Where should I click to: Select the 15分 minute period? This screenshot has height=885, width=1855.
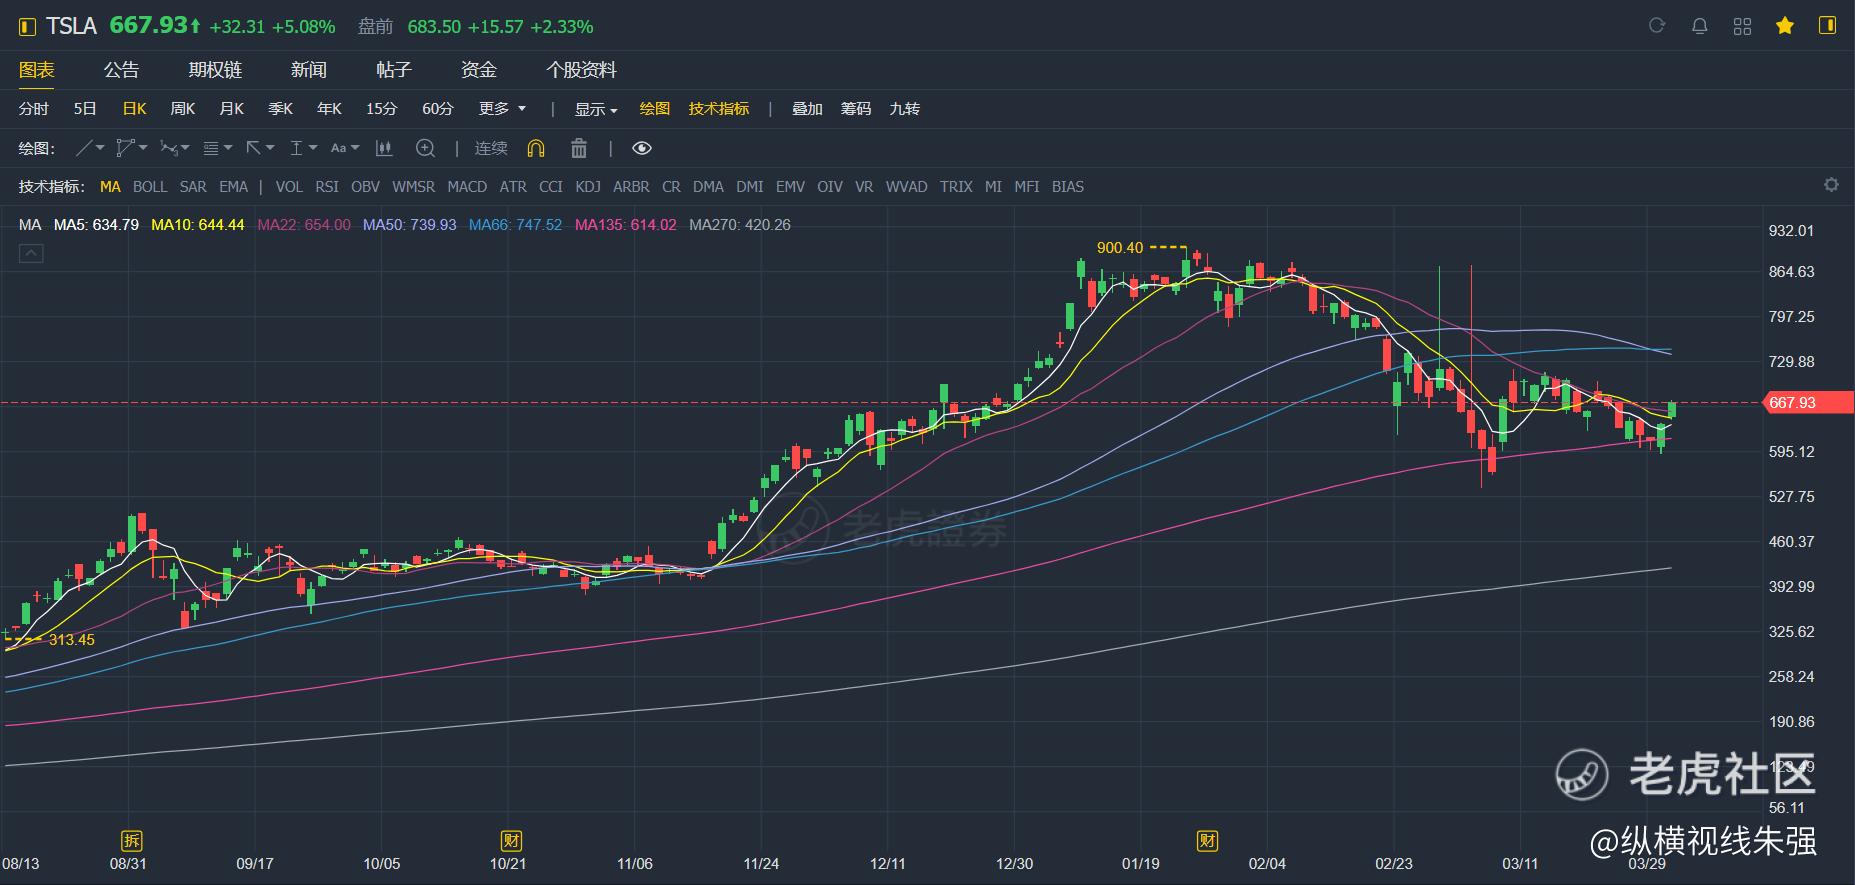pos(381,108)
